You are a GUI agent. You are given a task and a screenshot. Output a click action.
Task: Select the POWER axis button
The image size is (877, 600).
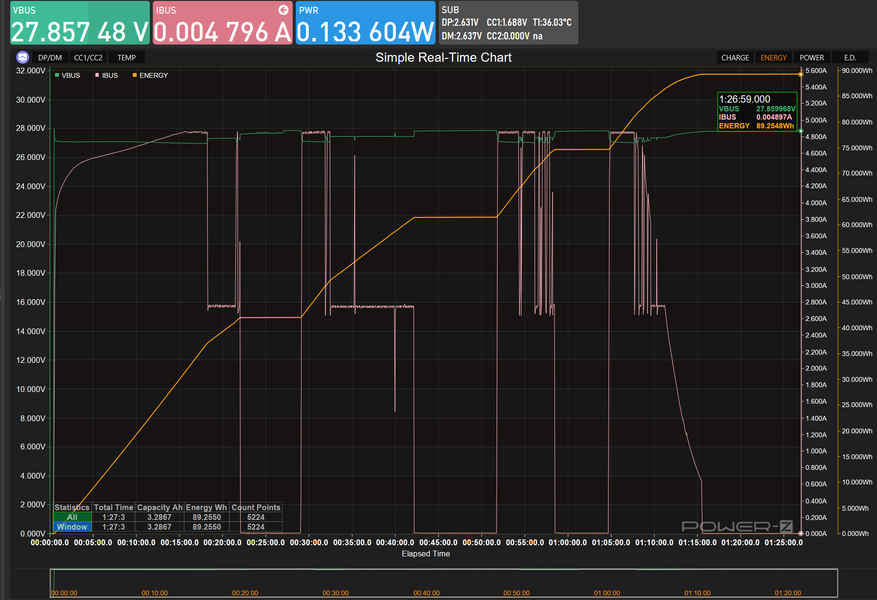tap(811, 58)
